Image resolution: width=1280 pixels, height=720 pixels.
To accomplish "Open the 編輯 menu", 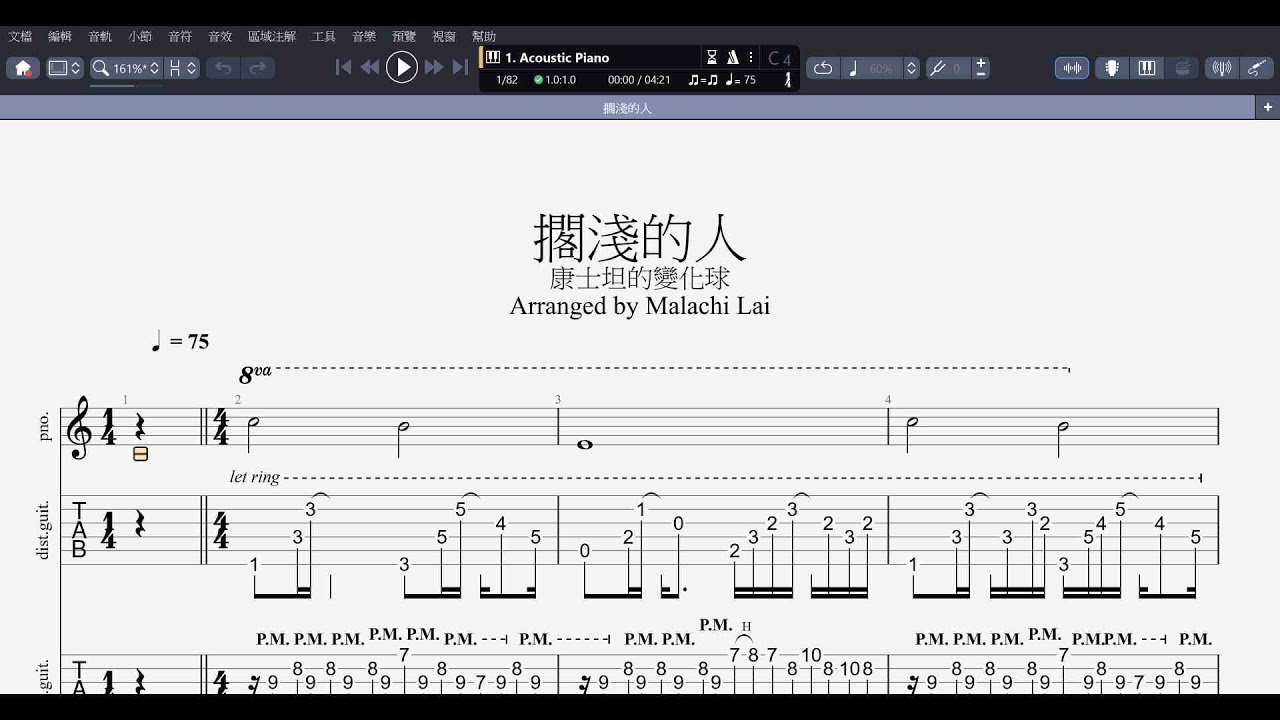I will (x=60, y=36).
